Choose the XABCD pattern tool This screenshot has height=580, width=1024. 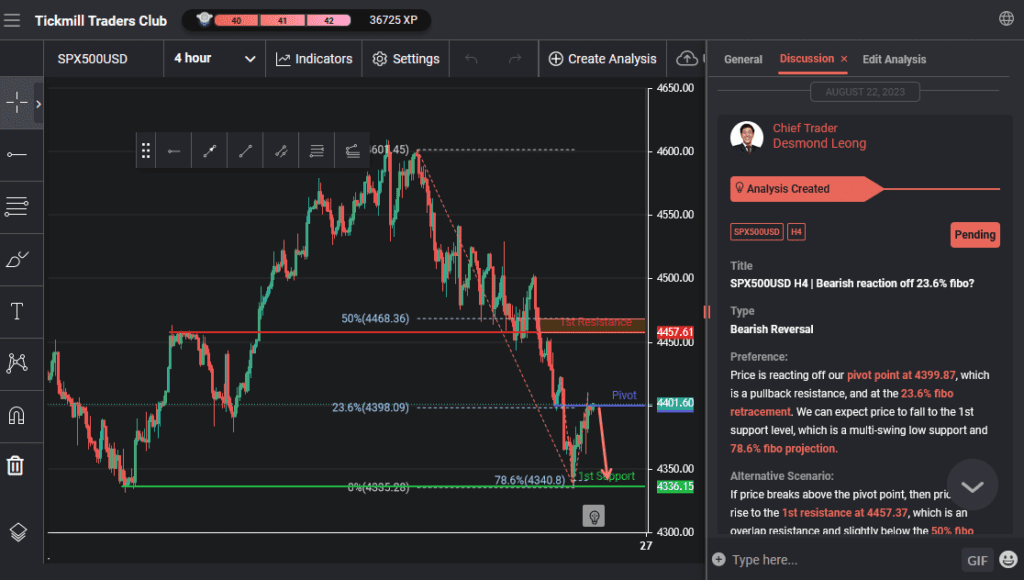click(x=16, y=363)
